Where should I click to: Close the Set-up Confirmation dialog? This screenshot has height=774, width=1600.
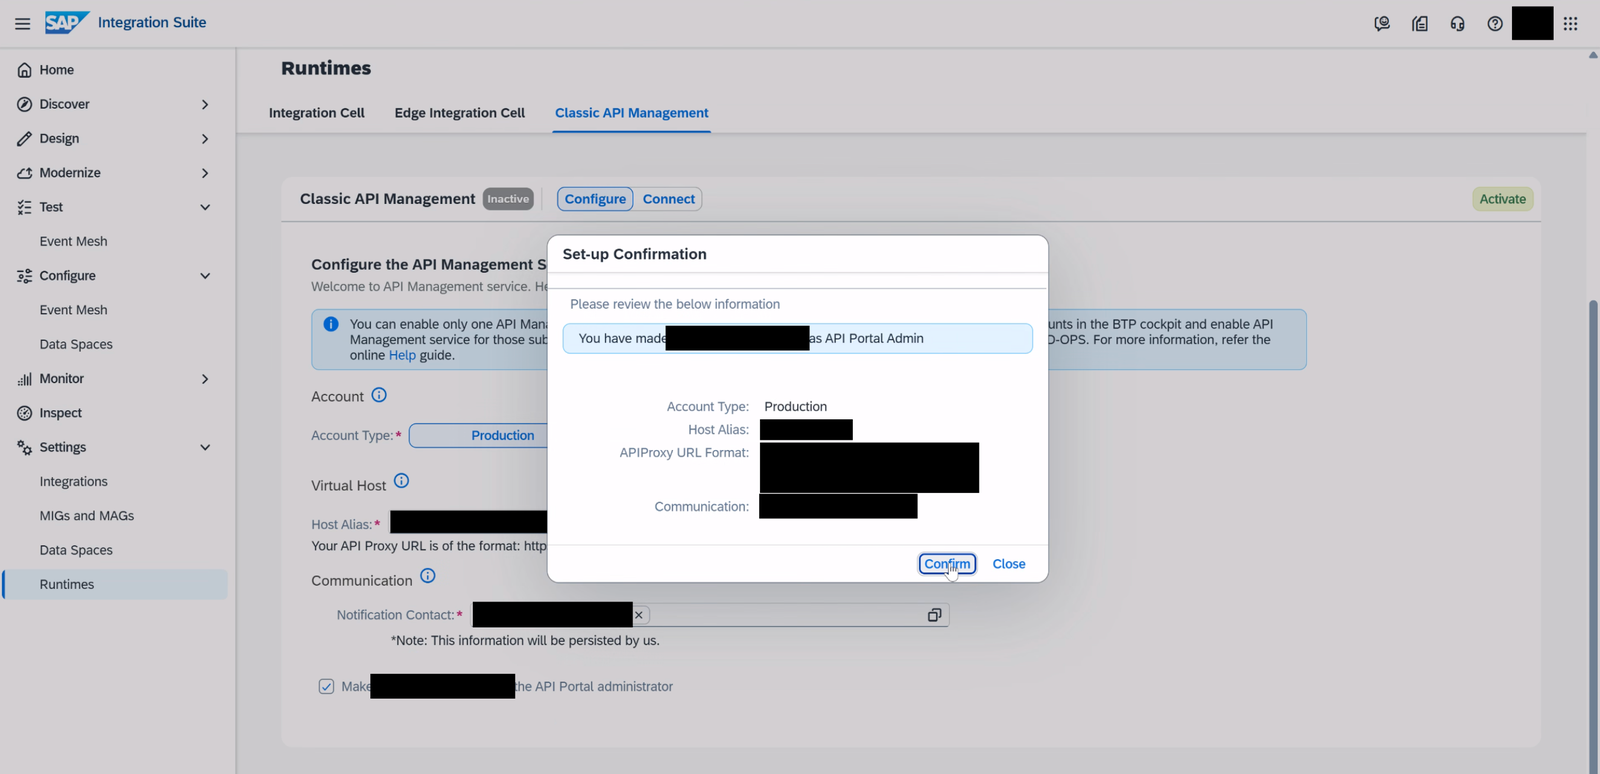point(1009,564)
